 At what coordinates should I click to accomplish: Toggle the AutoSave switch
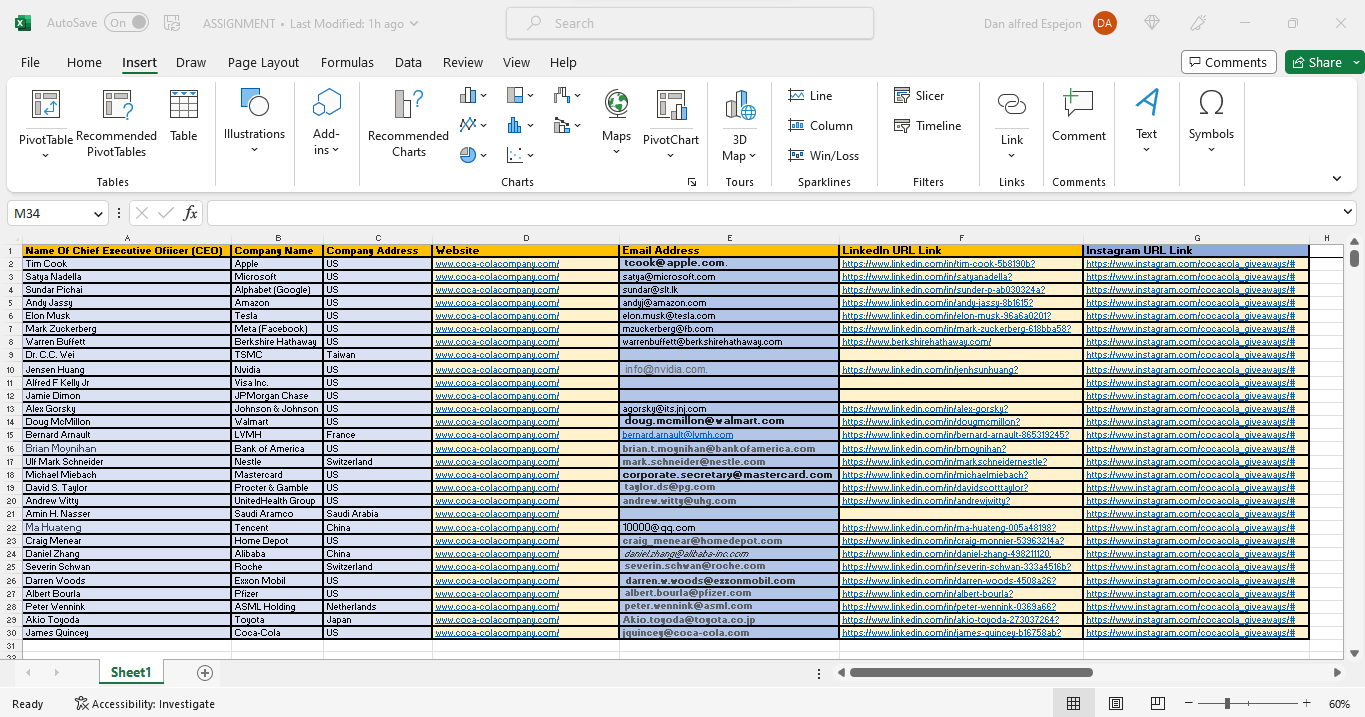[x=125, y=23]
